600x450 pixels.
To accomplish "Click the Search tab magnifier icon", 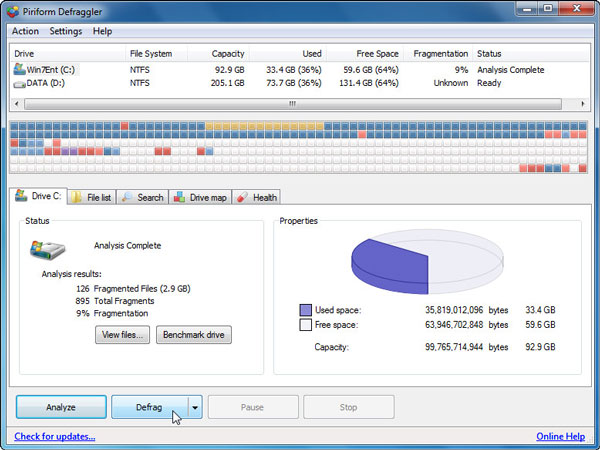I will point(128,197).
